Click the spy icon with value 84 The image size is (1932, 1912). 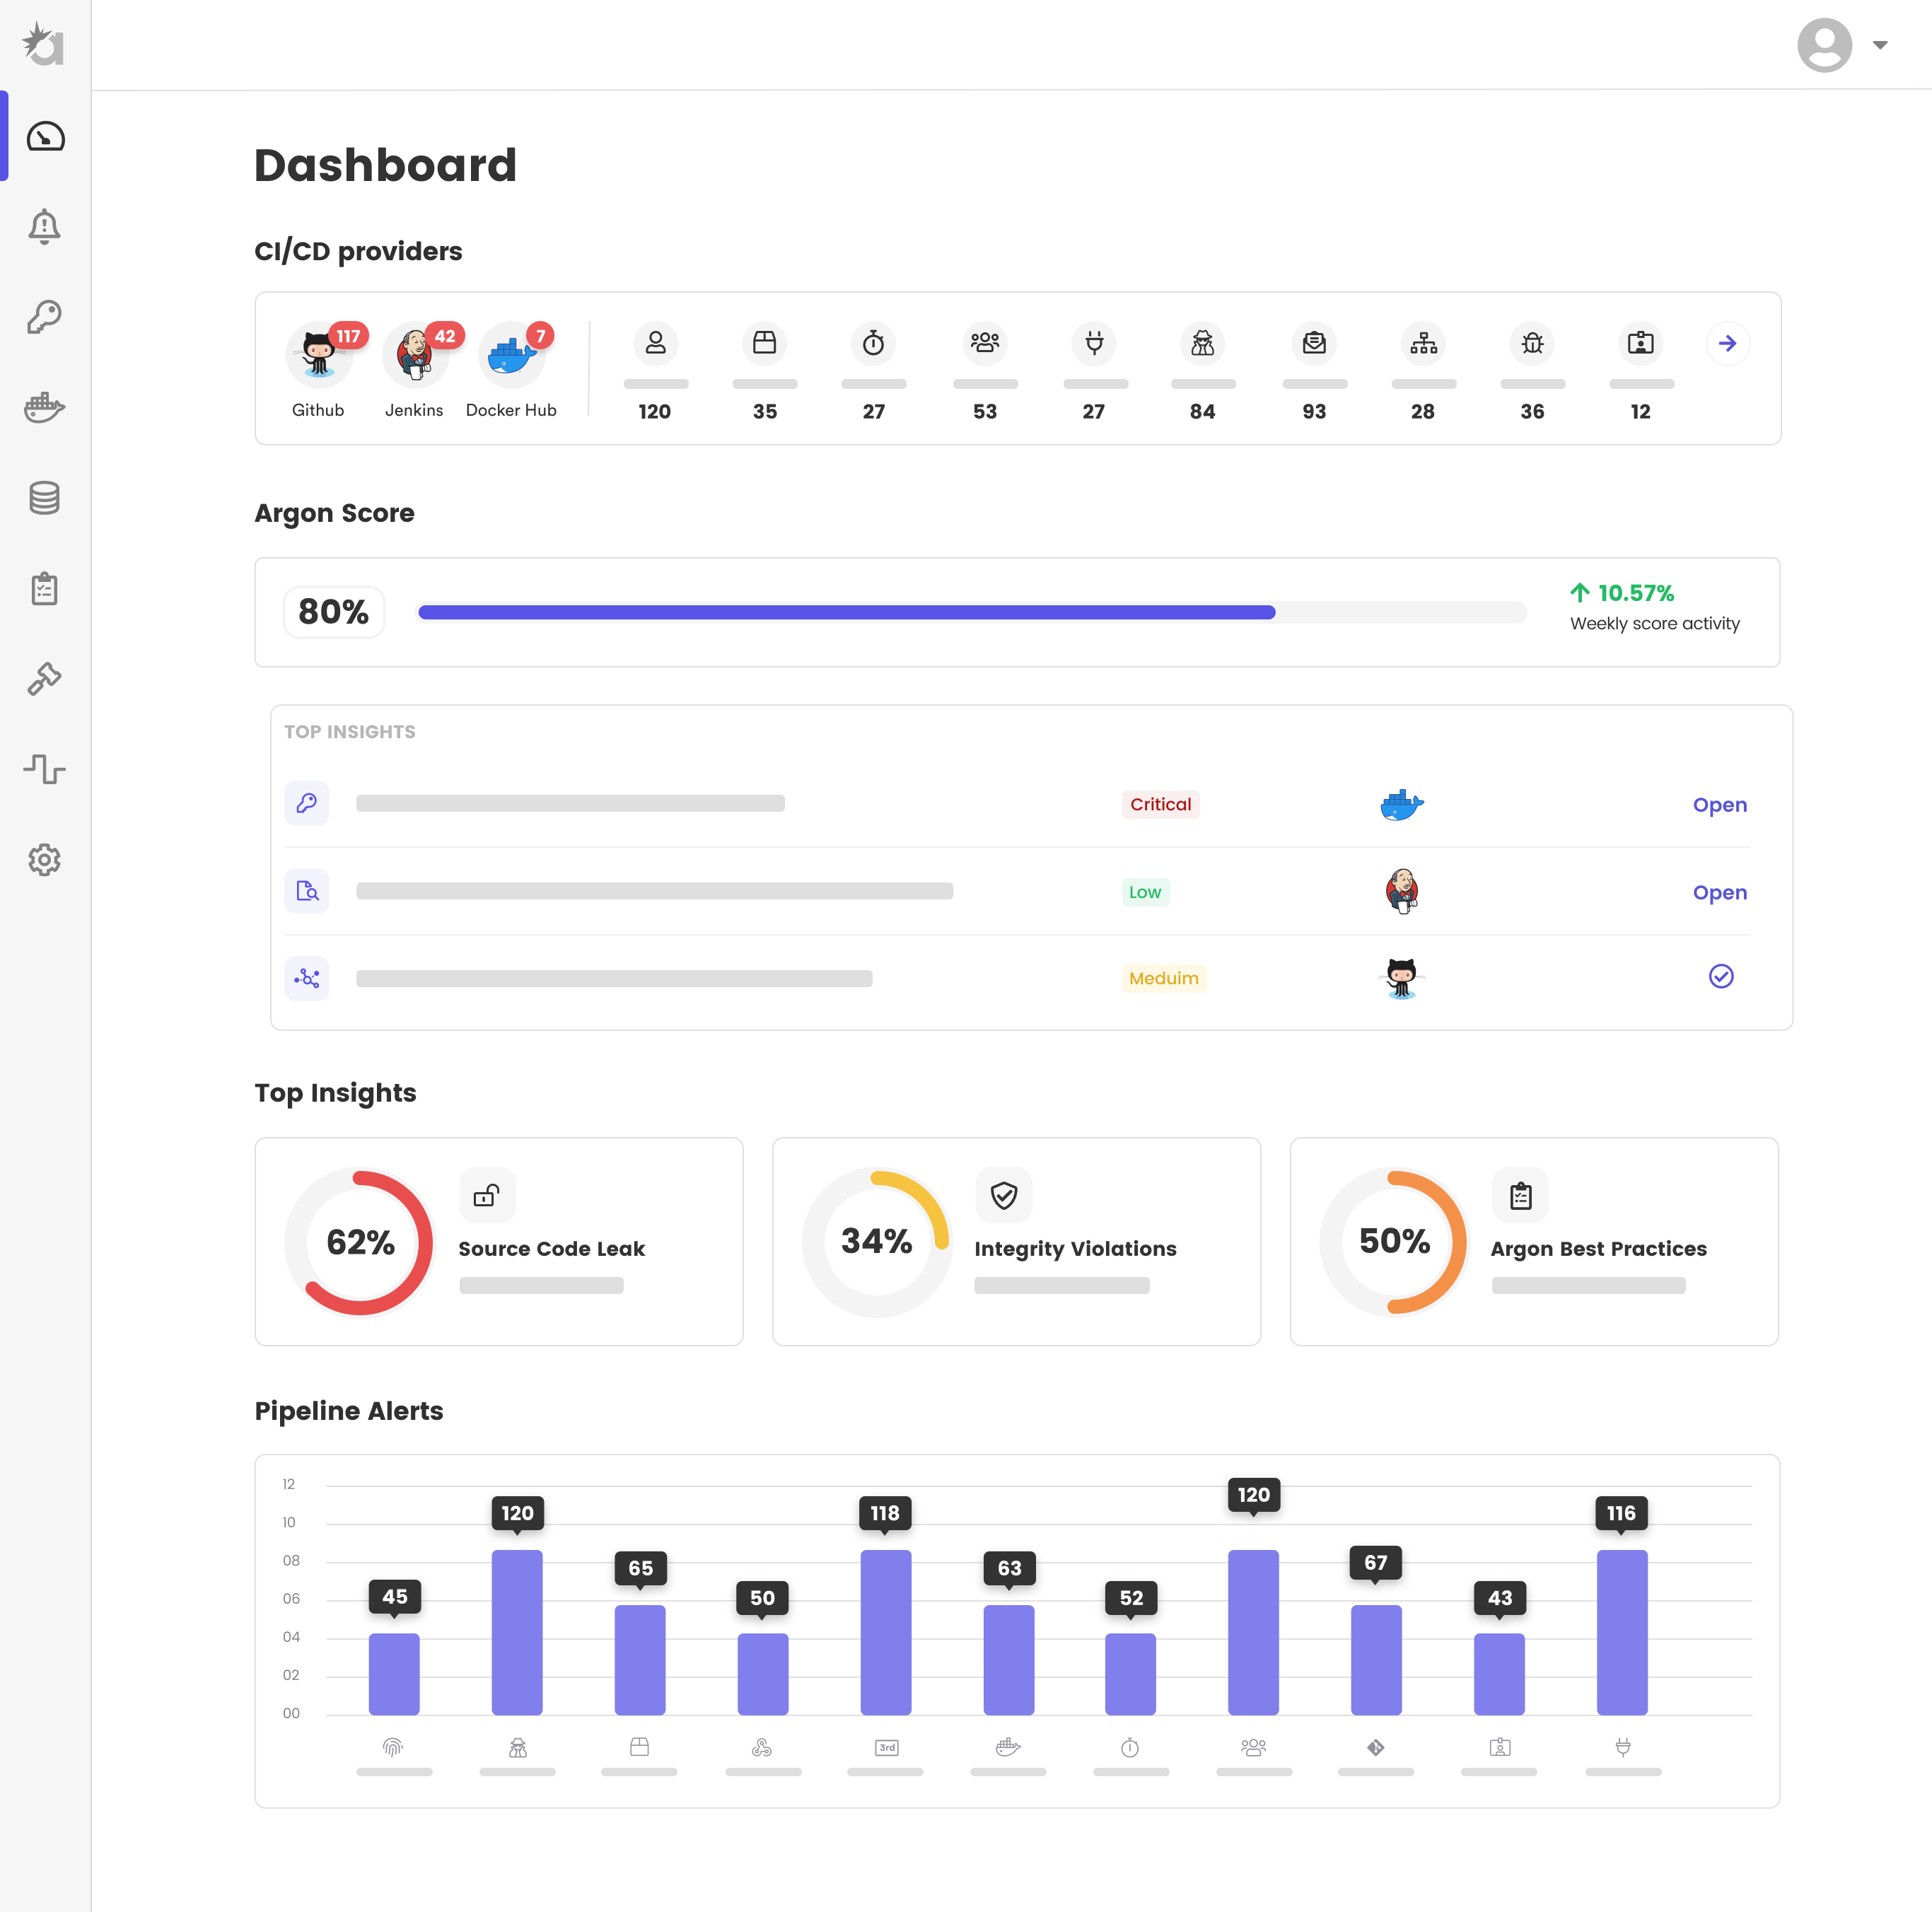click(x=1203, y=343)
